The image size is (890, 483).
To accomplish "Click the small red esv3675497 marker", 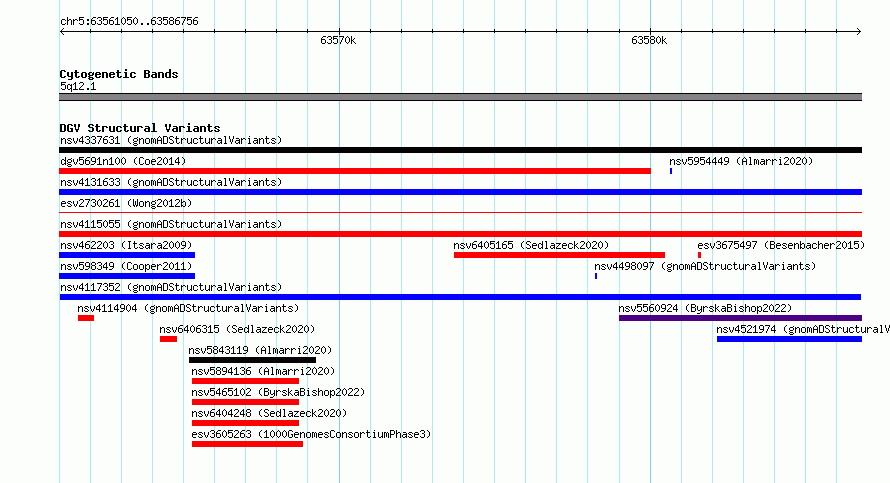I will point(699,255).
